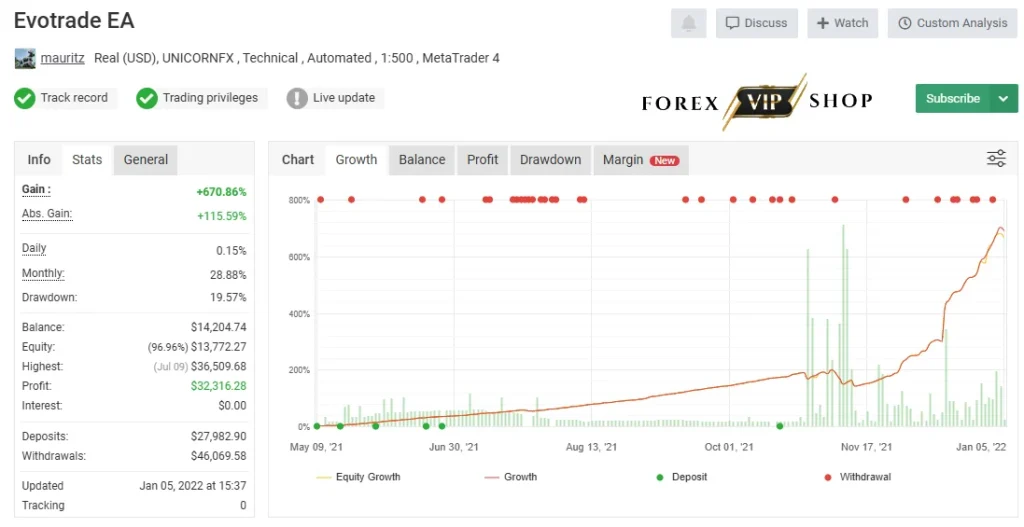Click the notification bell icon
Screen dimensions: 1024x527
tap(688, 24)
